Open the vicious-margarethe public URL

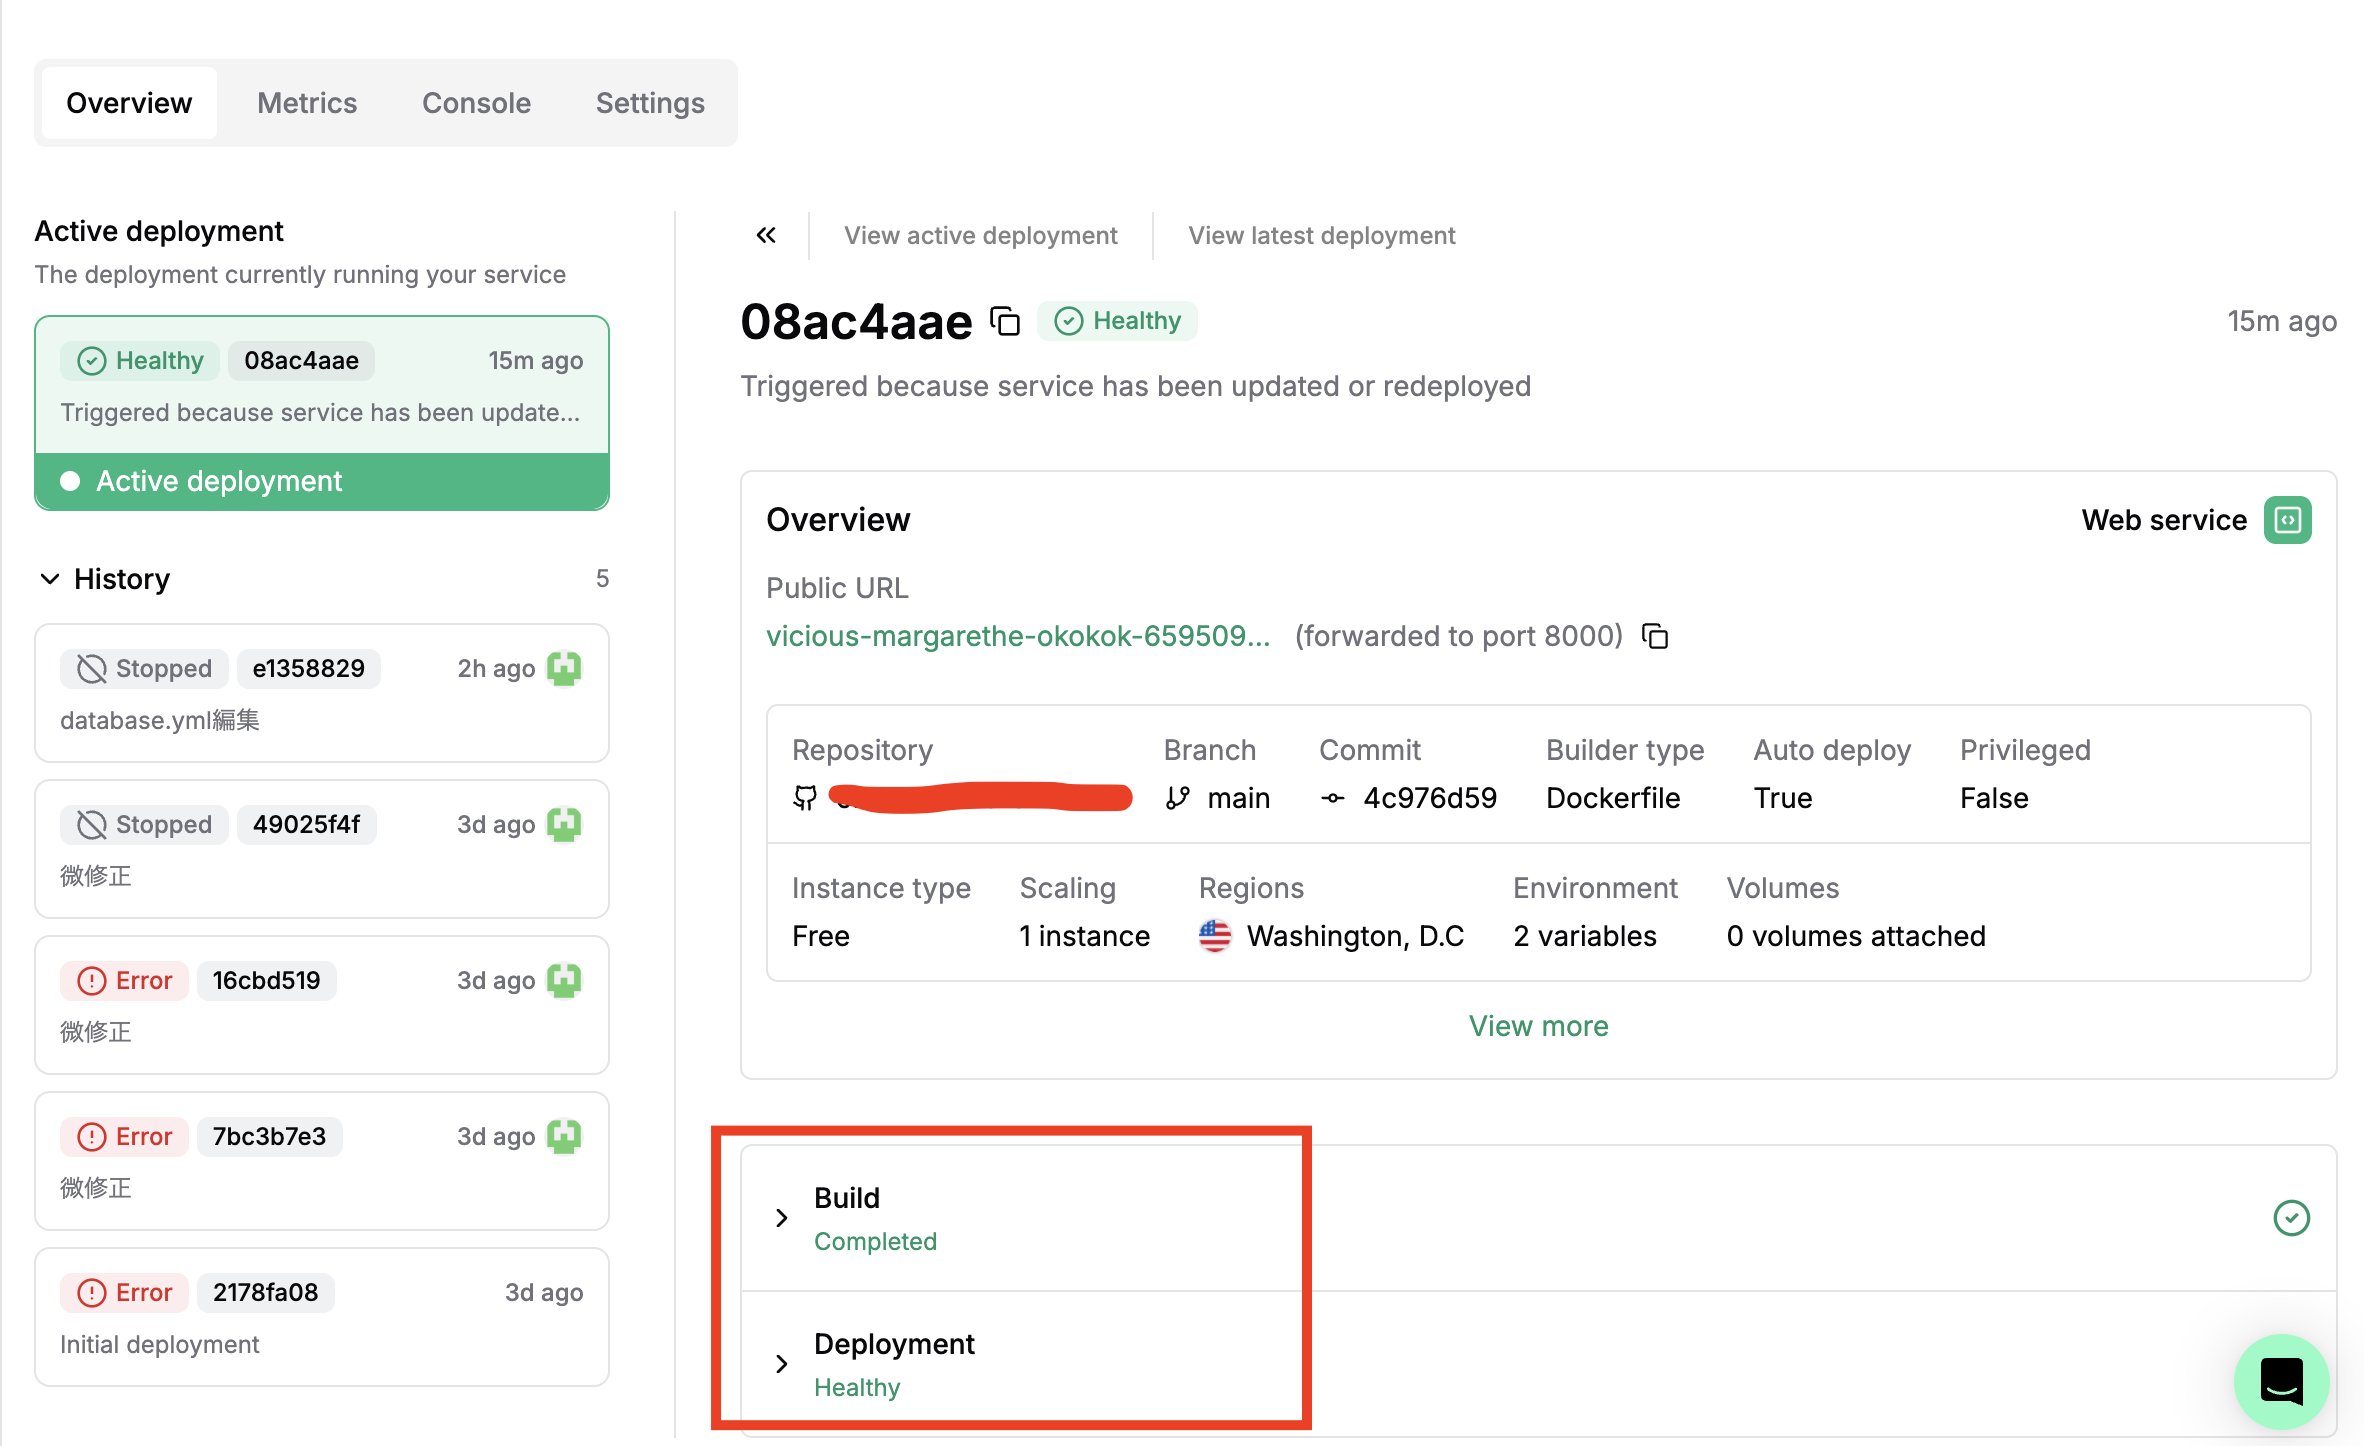[x=1017, y=636]
